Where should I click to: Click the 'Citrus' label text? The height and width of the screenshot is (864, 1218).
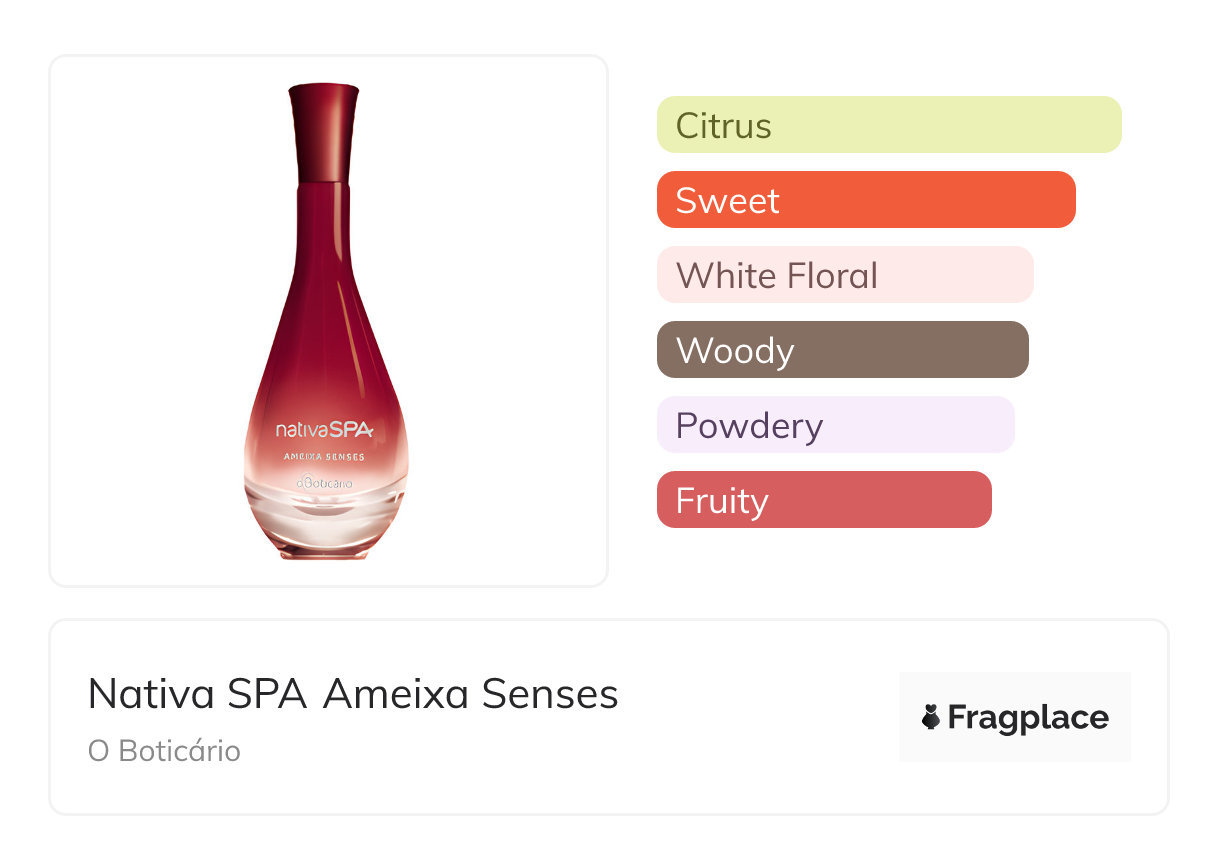(x=723, y=126)
